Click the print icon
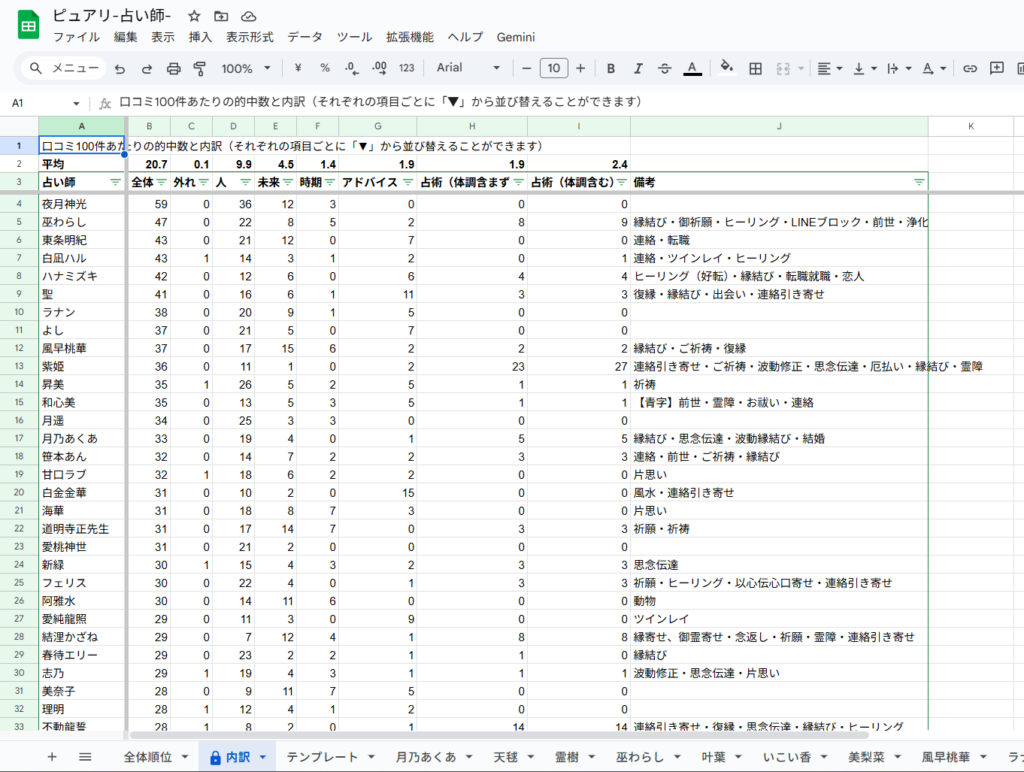This screenshot has width=1024, height=772. click(x=173, y=68)
